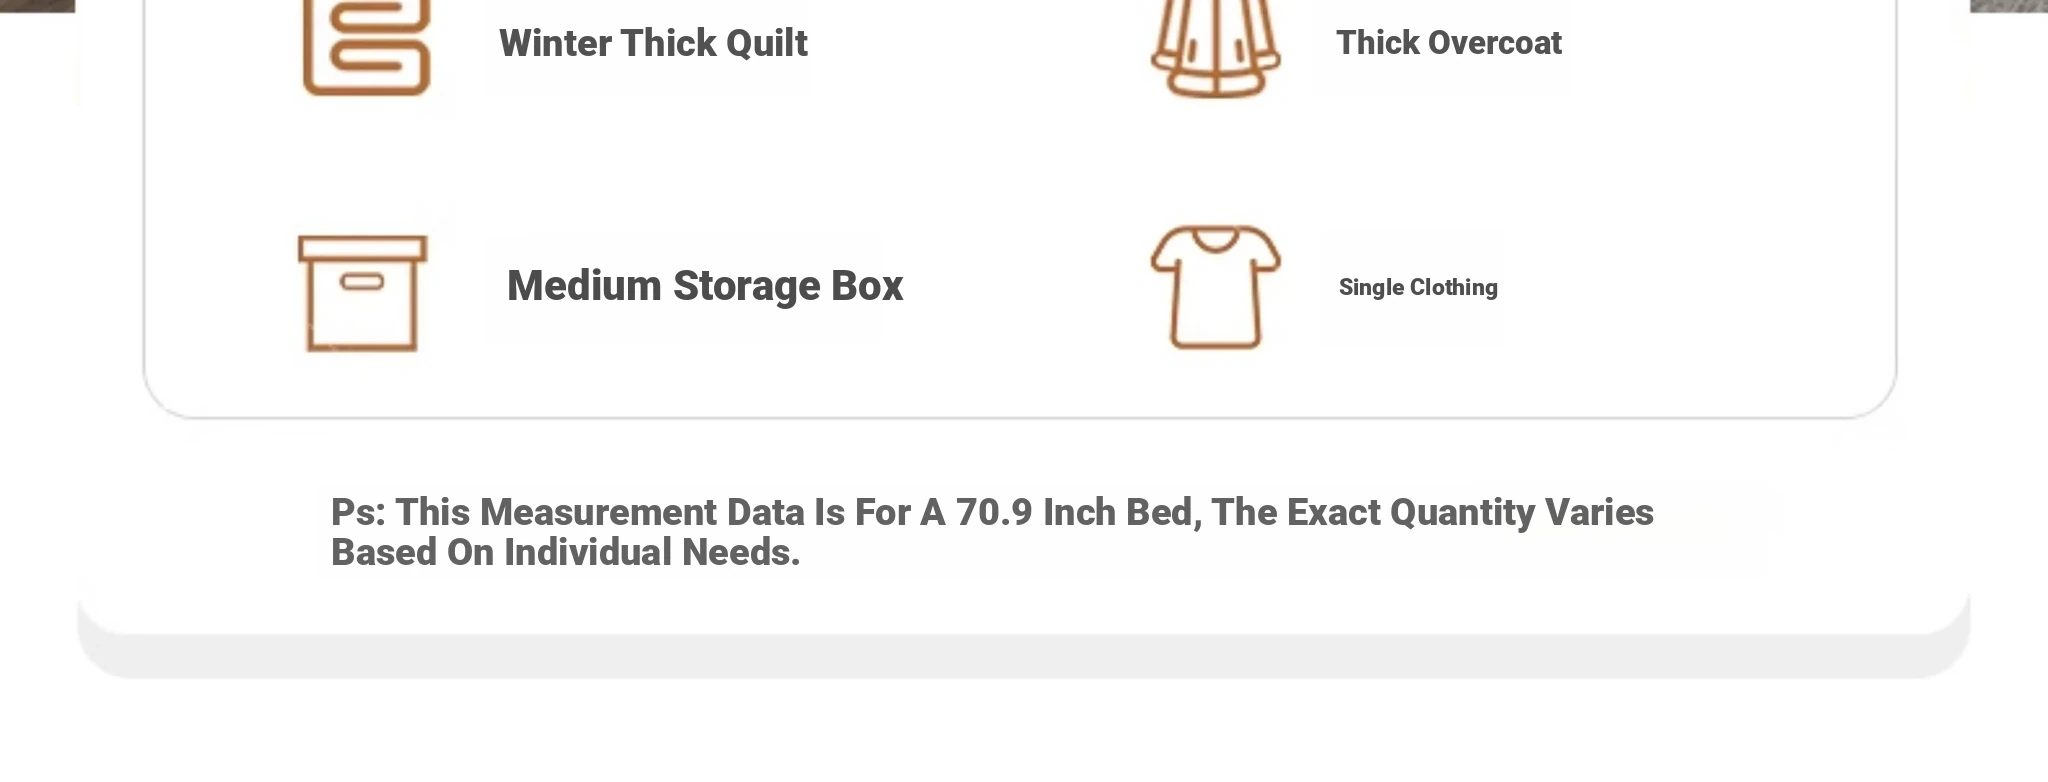Select the Thick Overcoat label

coord(1448,43)
